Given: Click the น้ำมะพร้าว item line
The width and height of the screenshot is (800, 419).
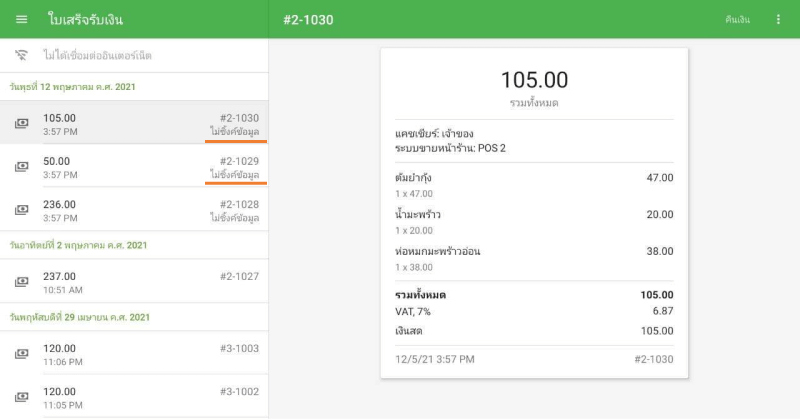Looking at the screenshot, I should click(534, 222).
